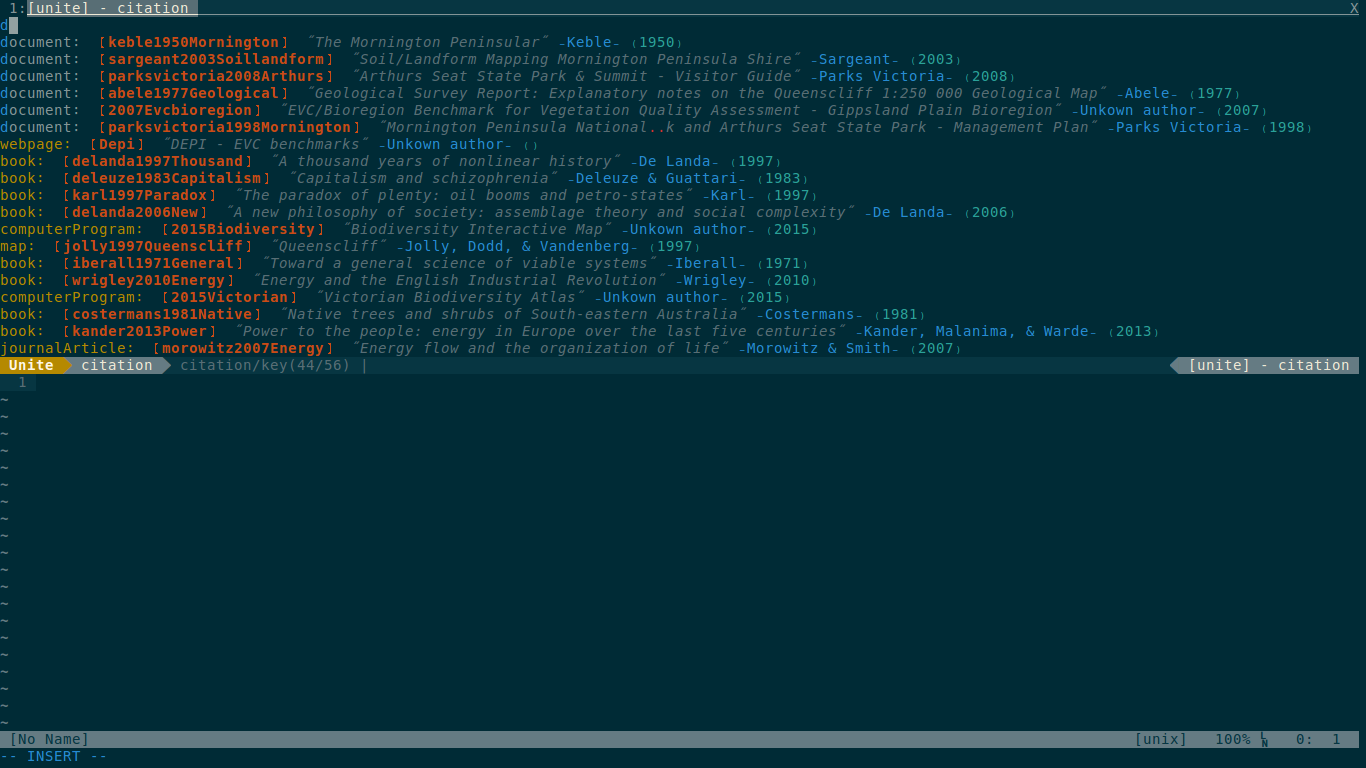This screenshot has width=1366, height=768.
Task: Click the citation segment beside Unite
Action: [x=117, y=365]
